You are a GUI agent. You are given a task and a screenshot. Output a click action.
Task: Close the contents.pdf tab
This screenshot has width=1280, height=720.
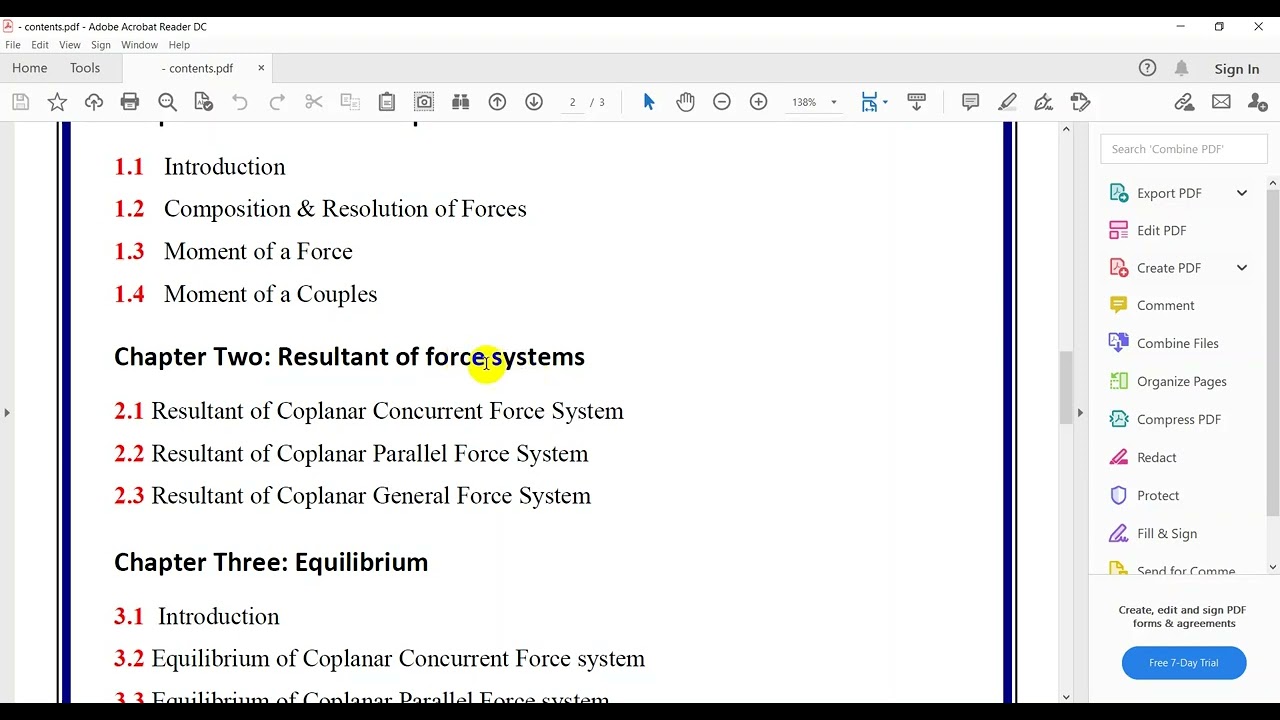[x=261, y=68]
